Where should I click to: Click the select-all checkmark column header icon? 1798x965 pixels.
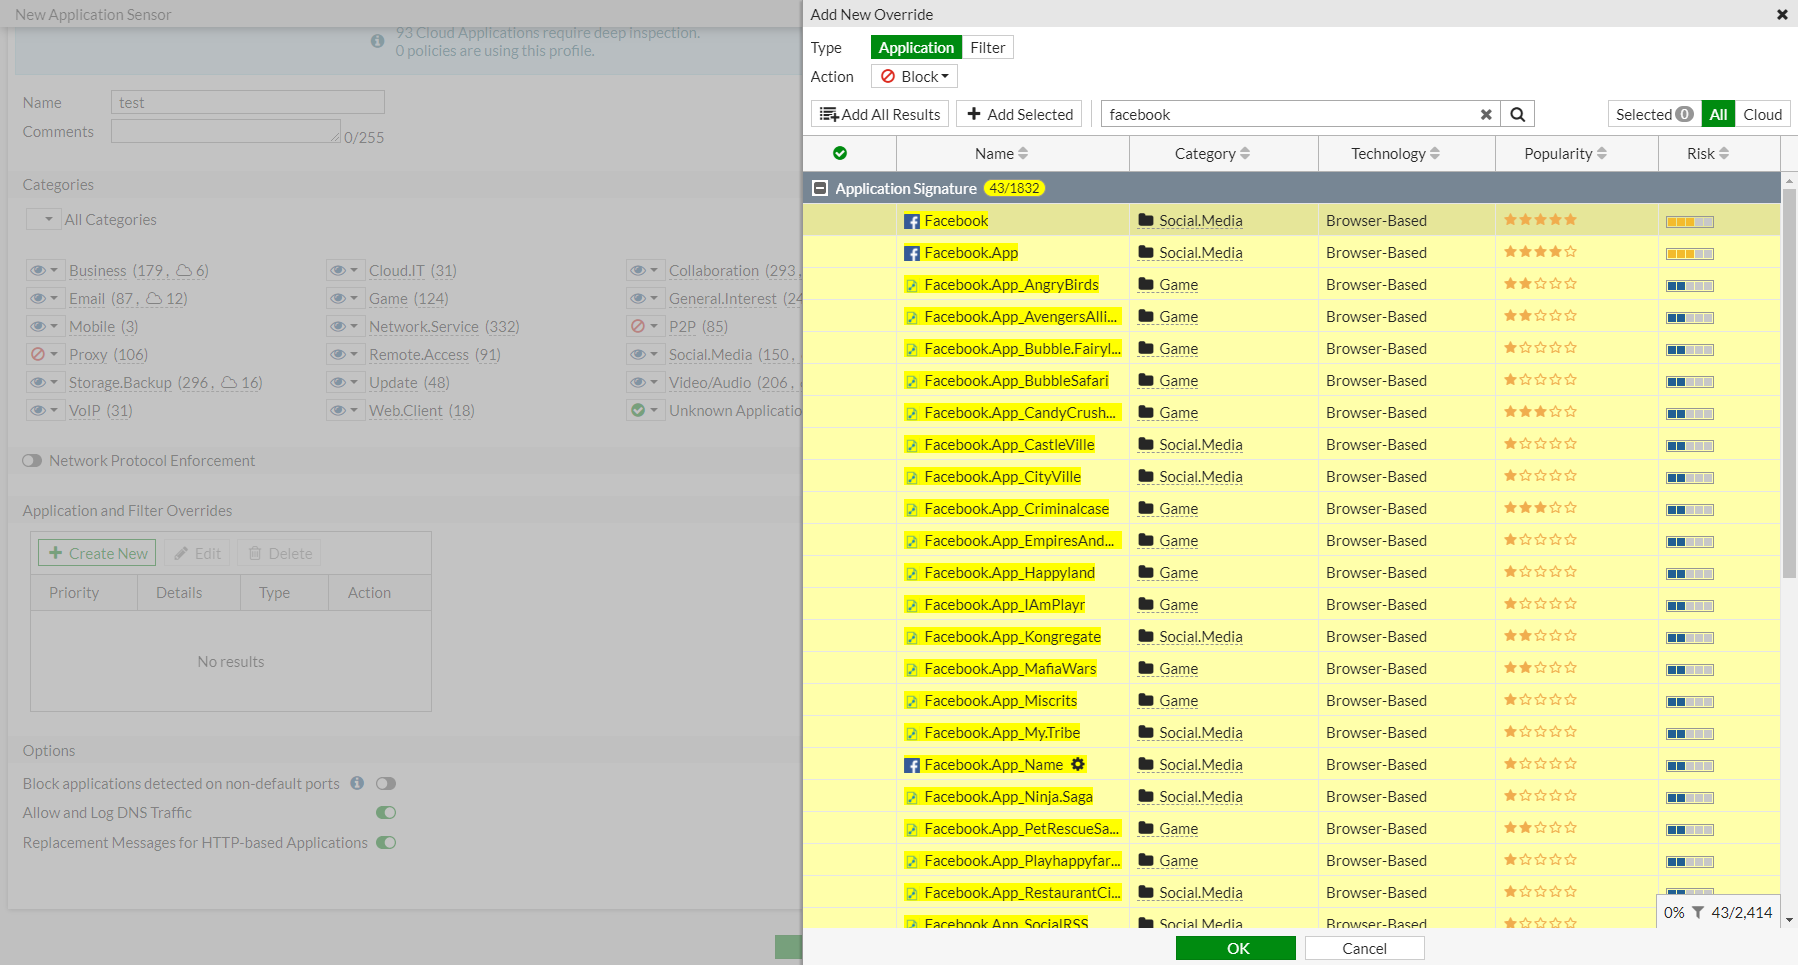coord(840,153)
